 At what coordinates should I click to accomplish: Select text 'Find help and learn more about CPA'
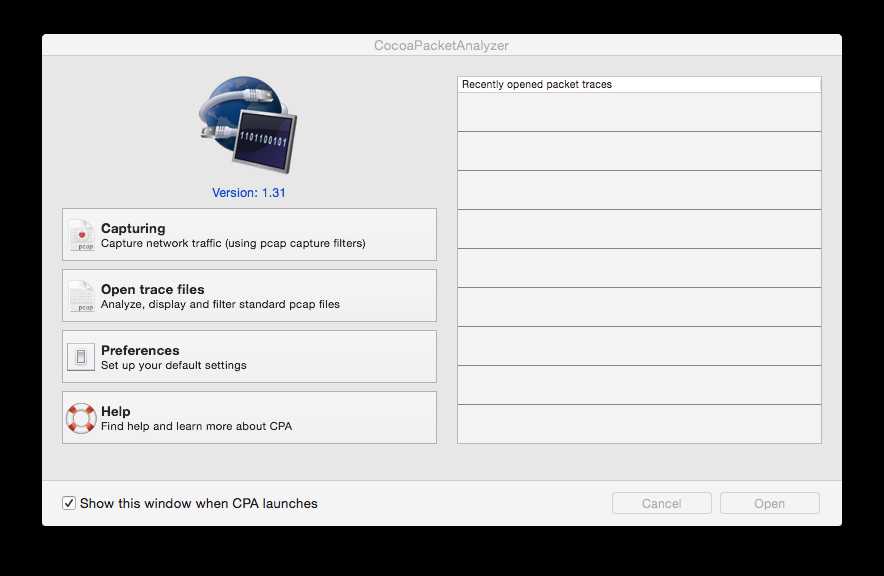(x=197, y=426)
